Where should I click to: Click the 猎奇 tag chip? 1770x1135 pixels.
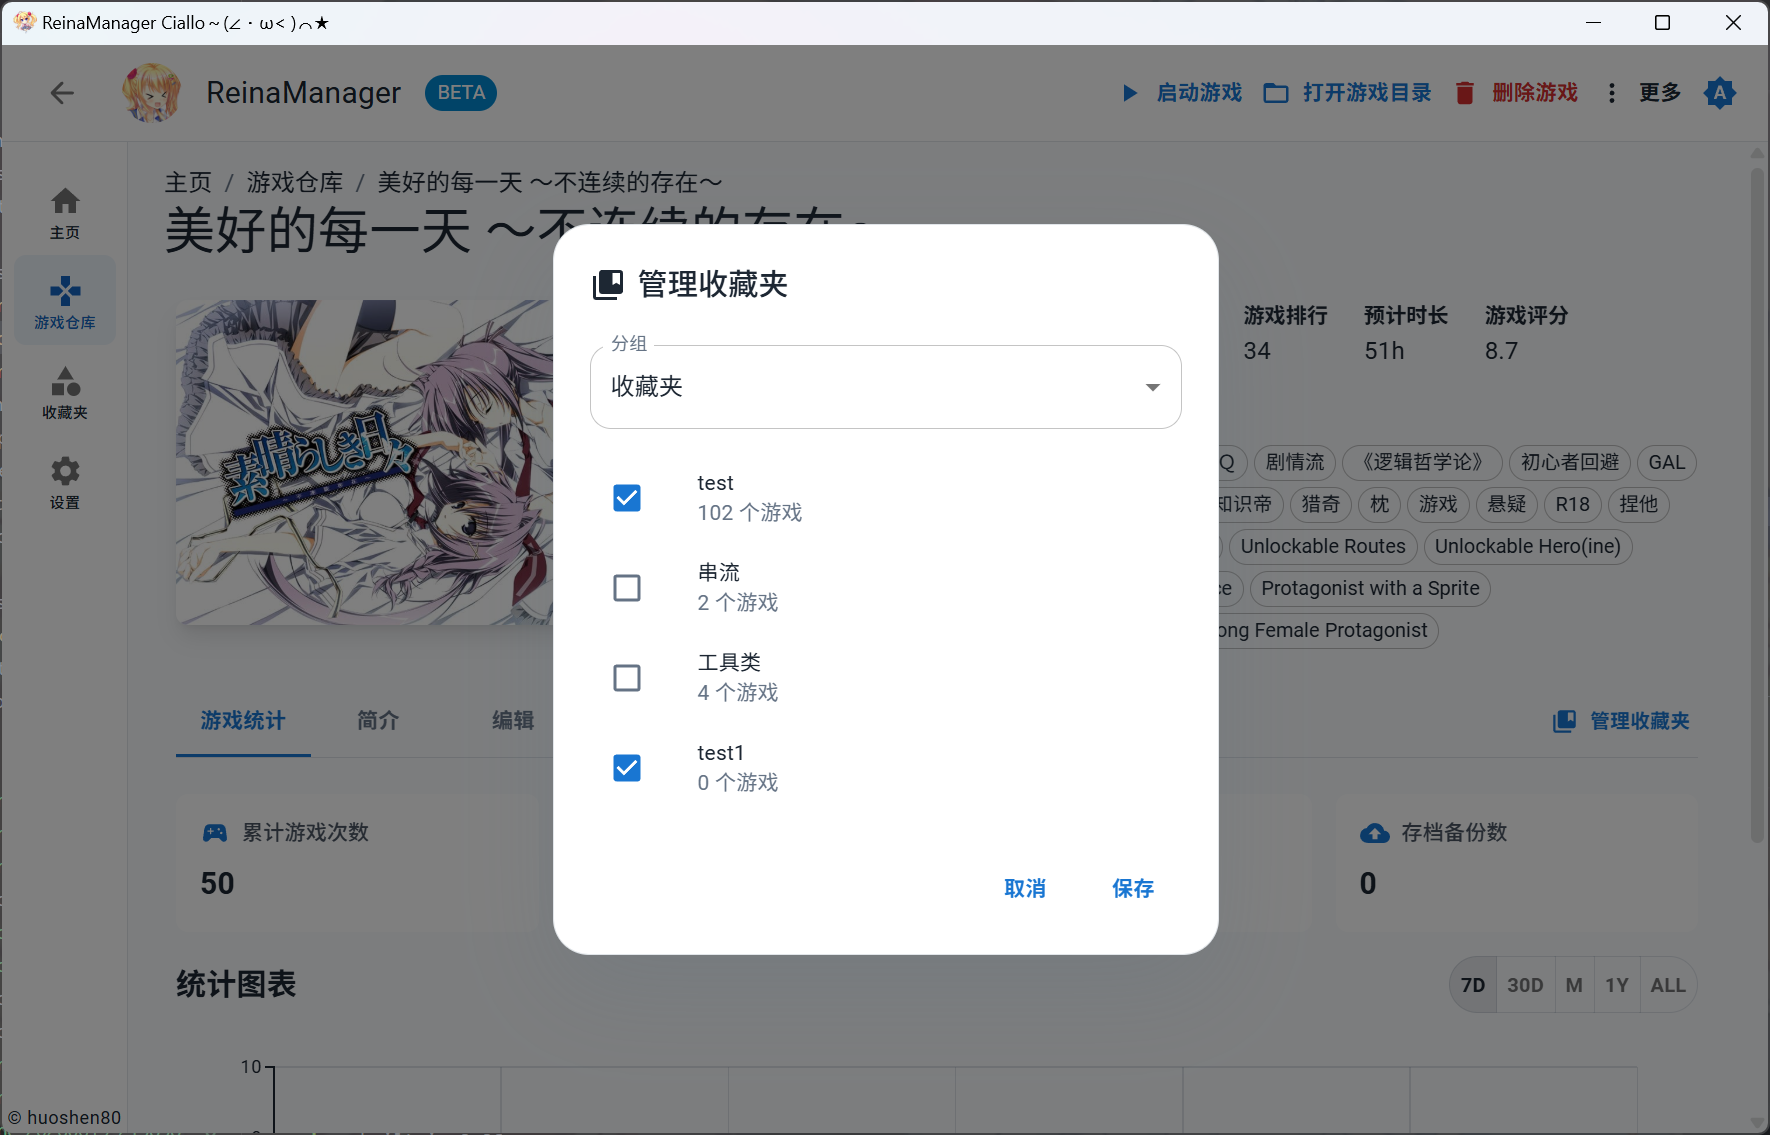coord(1321,504)
